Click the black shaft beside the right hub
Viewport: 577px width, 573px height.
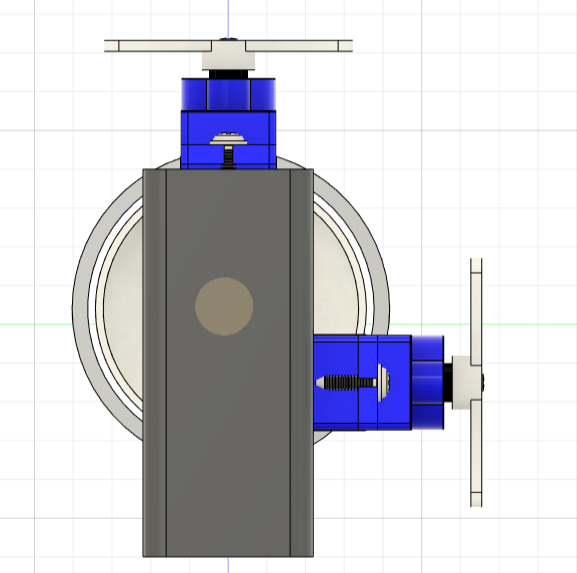coord(448,382)
